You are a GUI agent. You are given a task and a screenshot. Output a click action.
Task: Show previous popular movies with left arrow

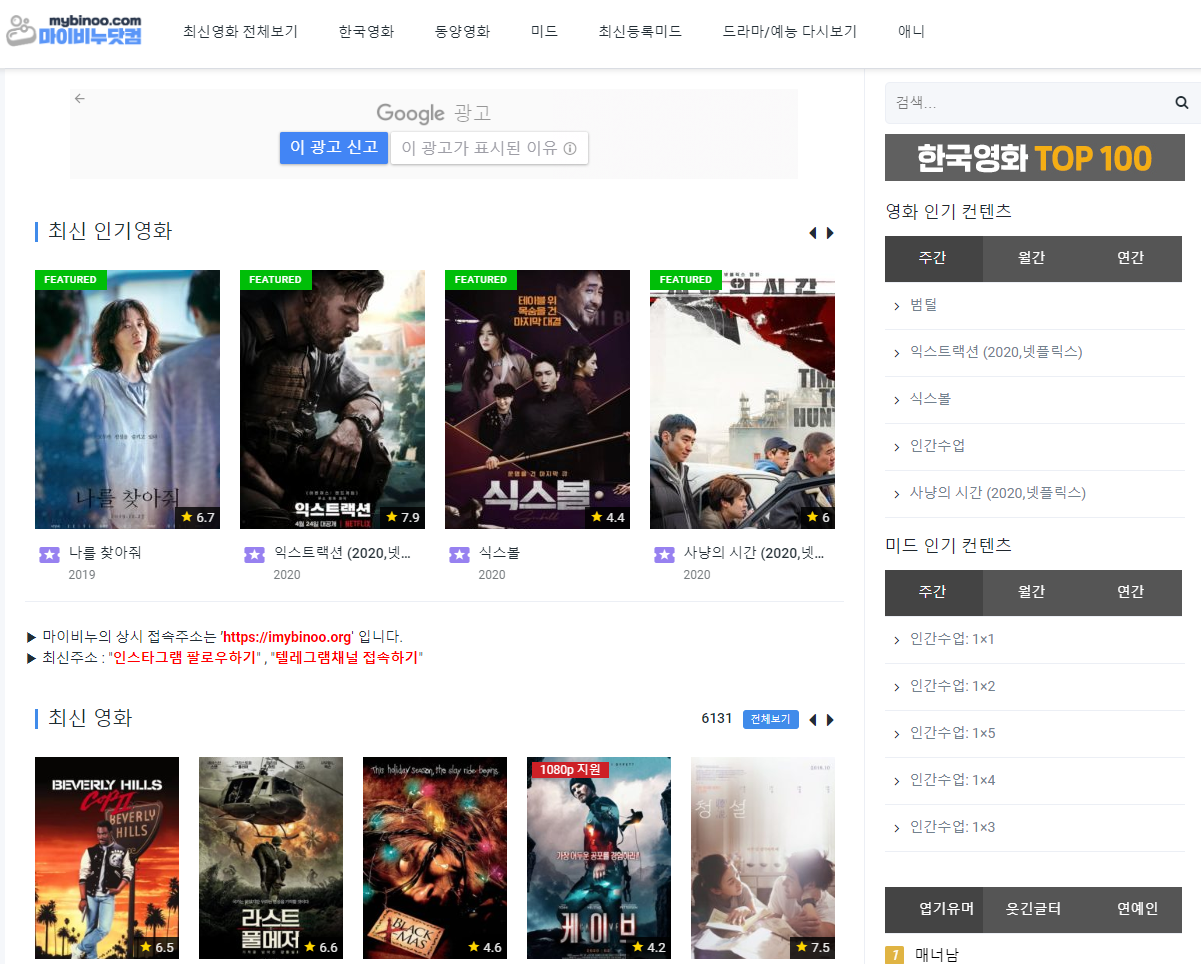click(813, 233)
